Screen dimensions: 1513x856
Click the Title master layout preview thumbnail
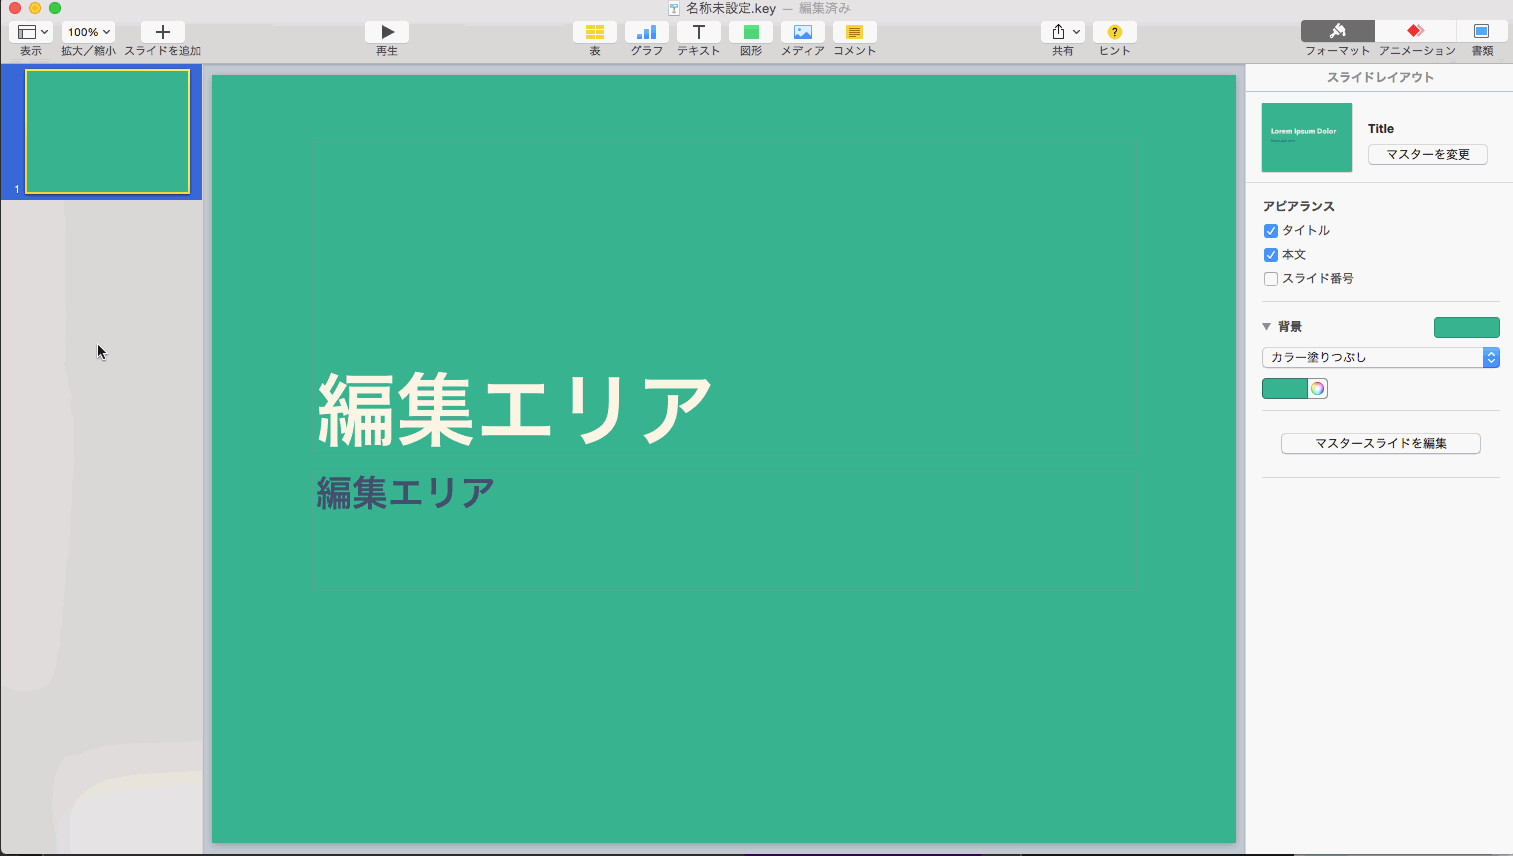(1307, 137)
